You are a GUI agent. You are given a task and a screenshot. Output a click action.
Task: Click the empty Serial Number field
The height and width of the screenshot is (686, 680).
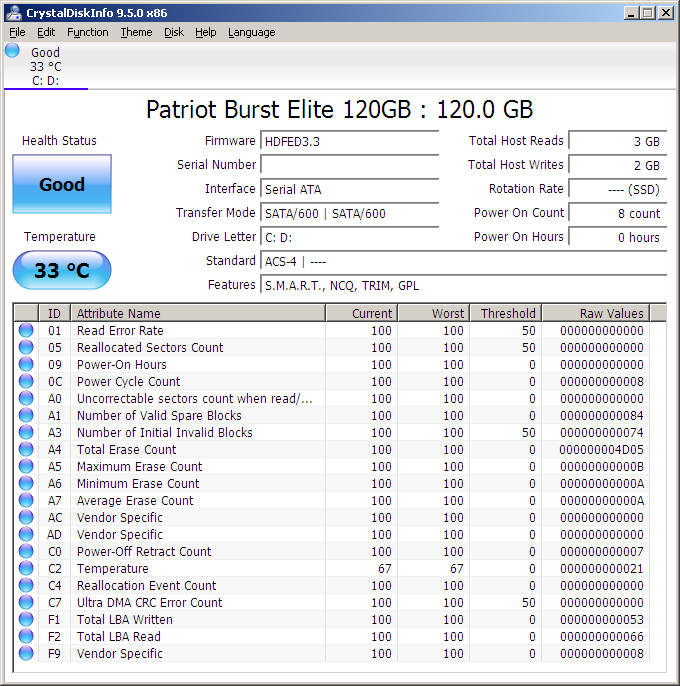click(x=349, y=165)
